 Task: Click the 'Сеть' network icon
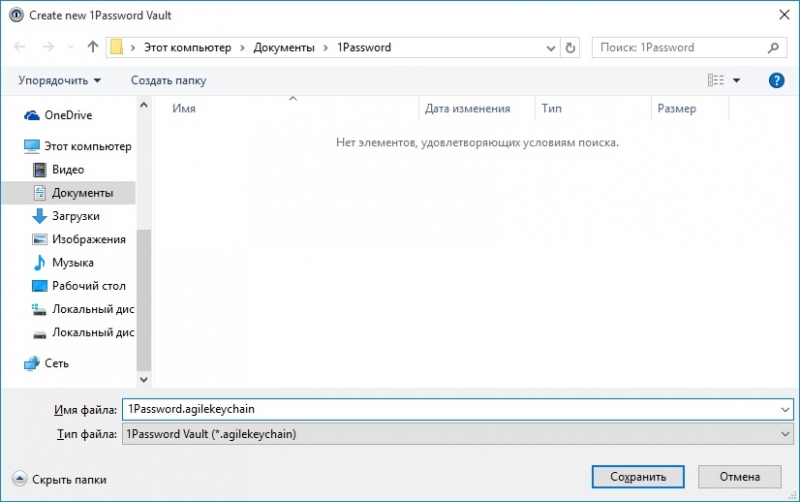click(32, 363)
